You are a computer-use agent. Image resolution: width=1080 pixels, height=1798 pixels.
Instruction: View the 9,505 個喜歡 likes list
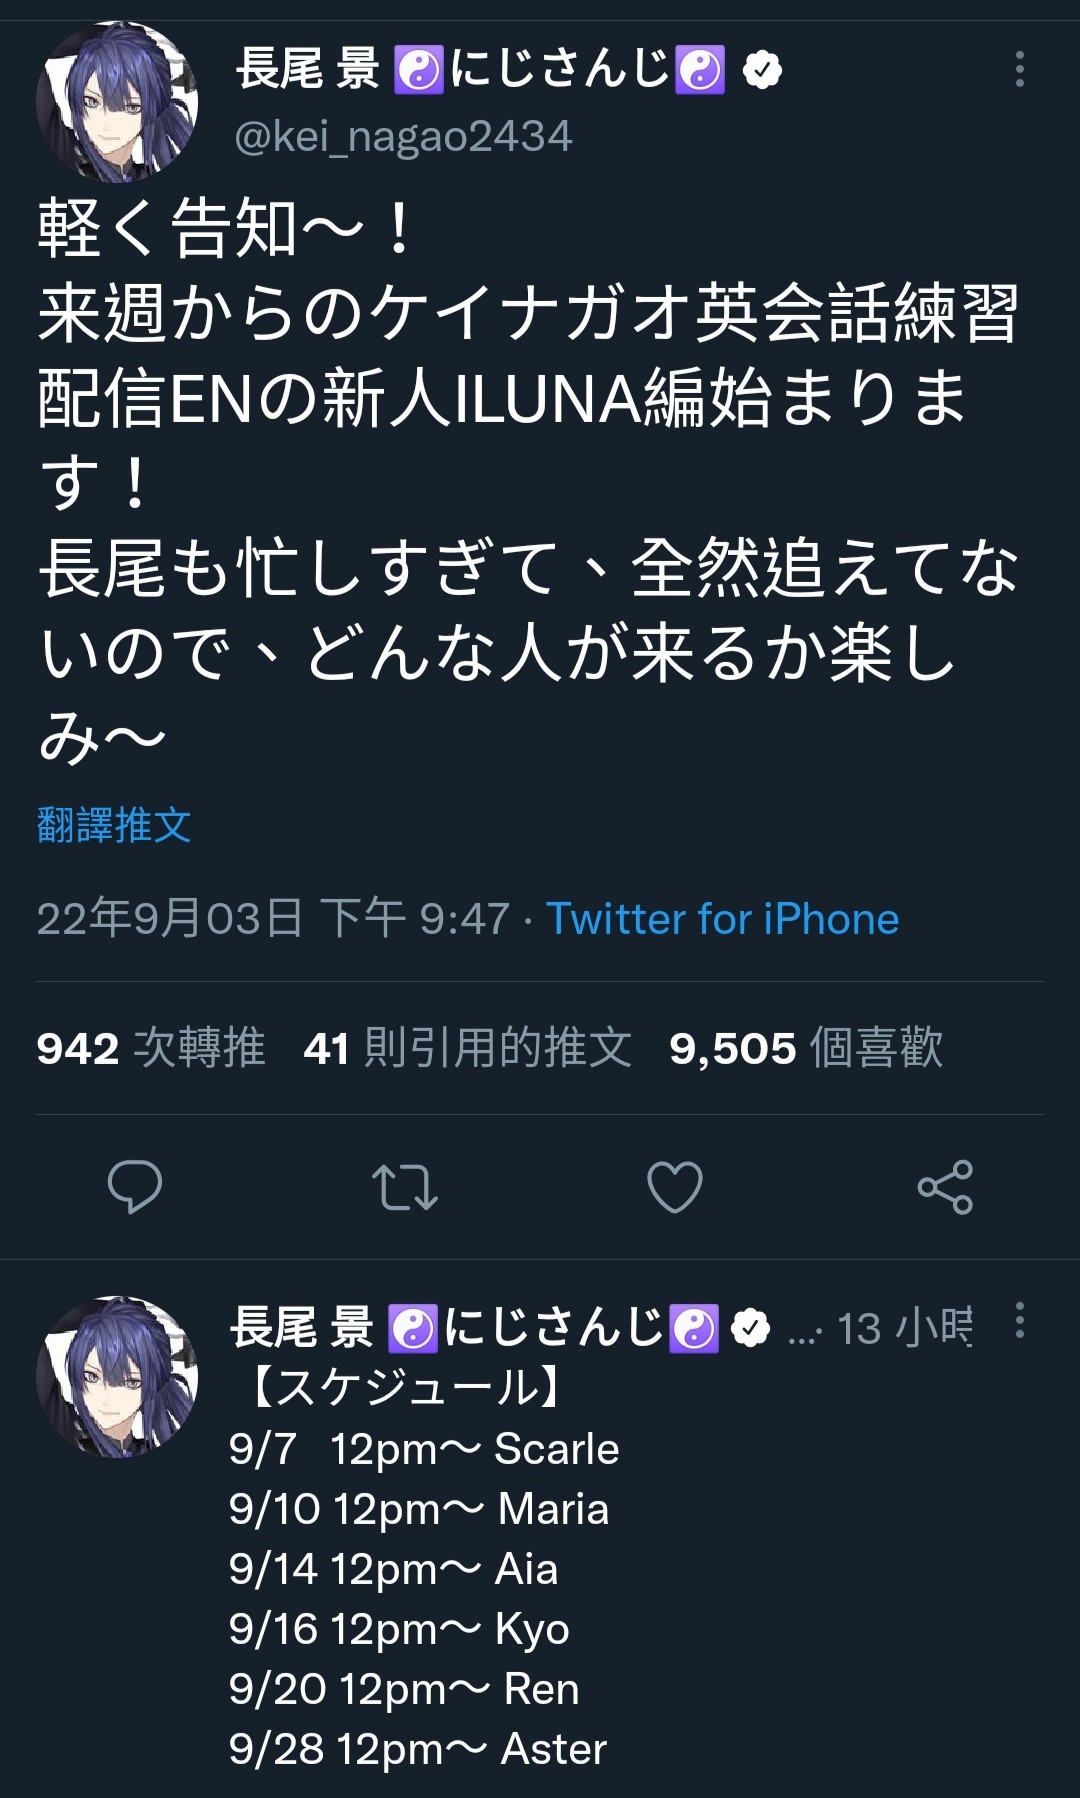point(806,1048)
